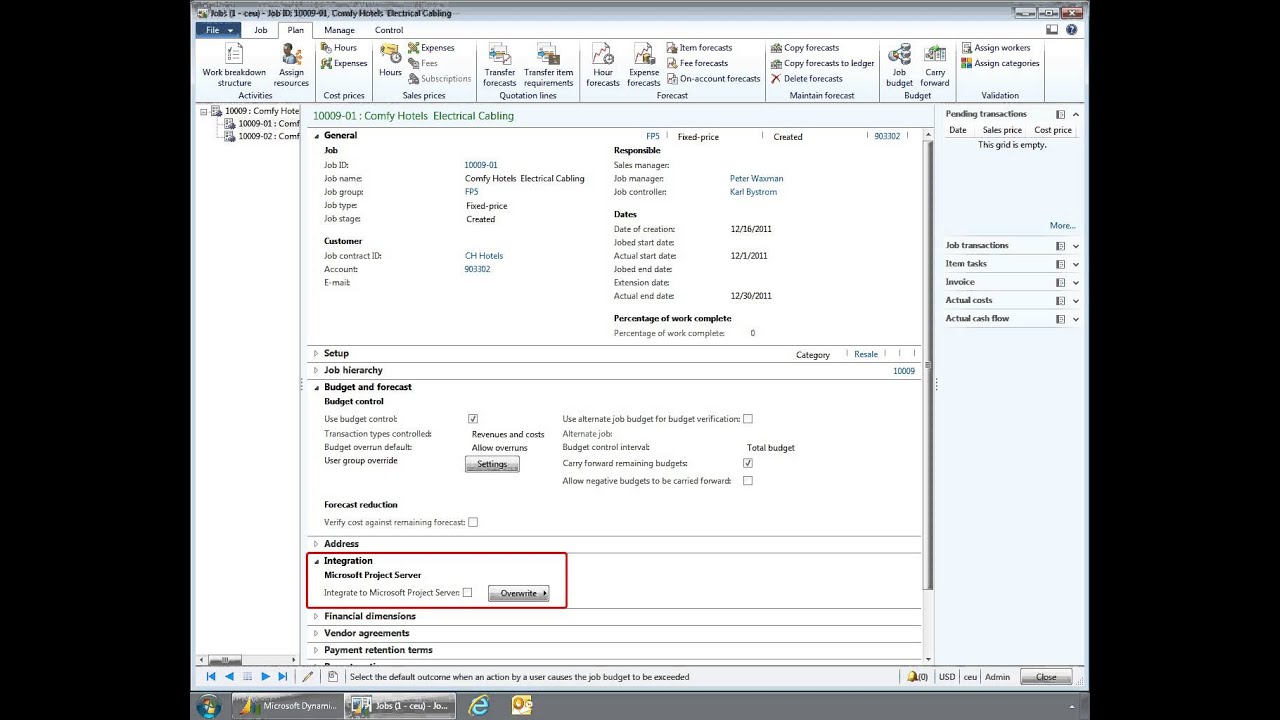Go to the first record
This screenshot has height=720, width=1280.
click(x=211, y=677)
